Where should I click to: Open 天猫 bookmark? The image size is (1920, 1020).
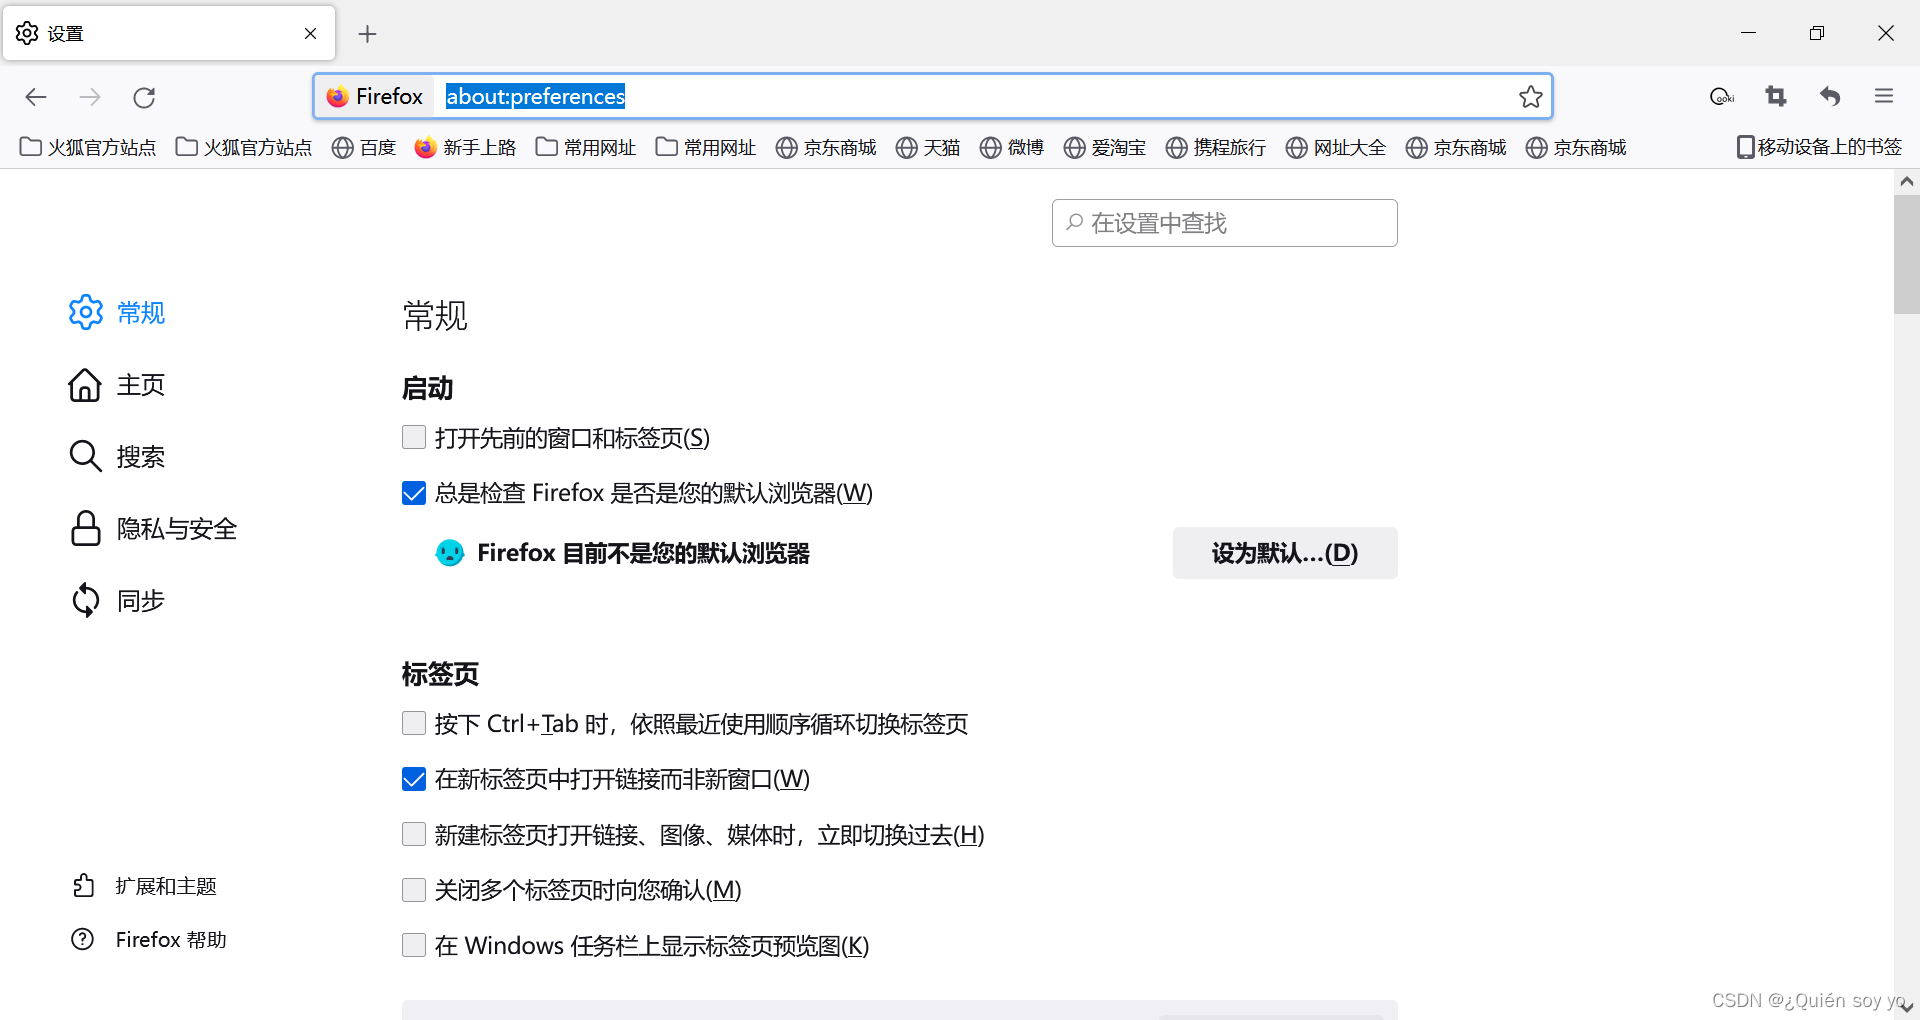coord(928,148)
